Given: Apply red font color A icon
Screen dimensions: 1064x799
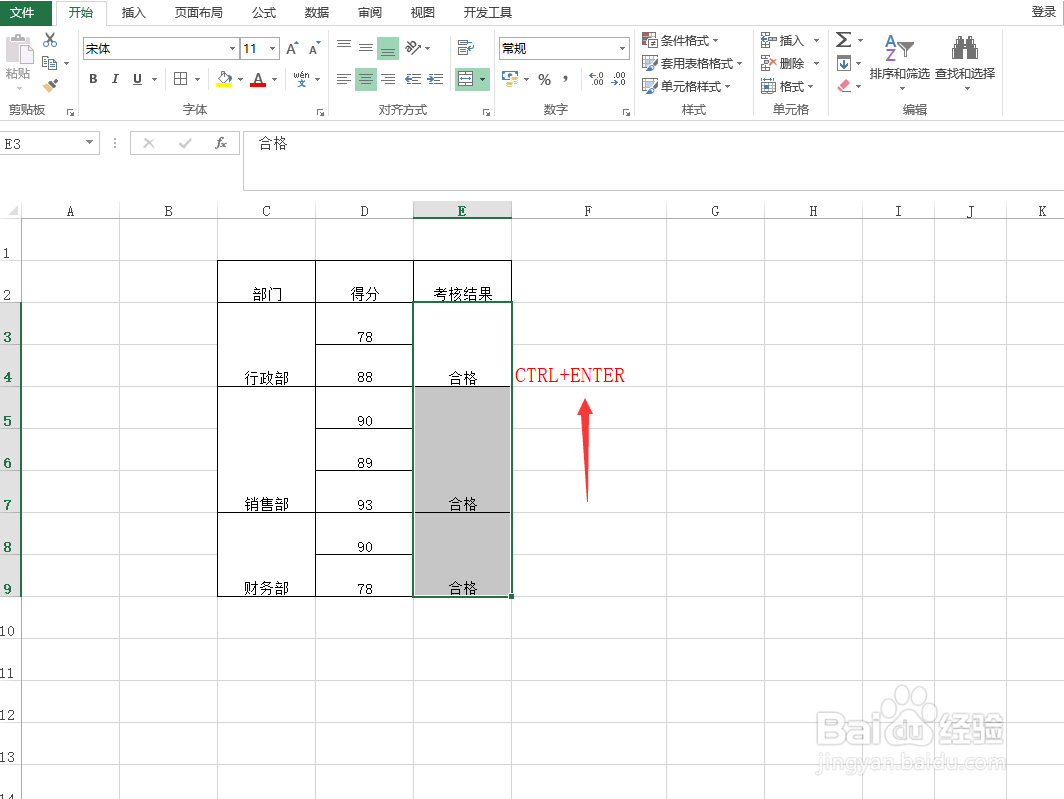Looking at the screenshot, I should (x=258, y=79).
